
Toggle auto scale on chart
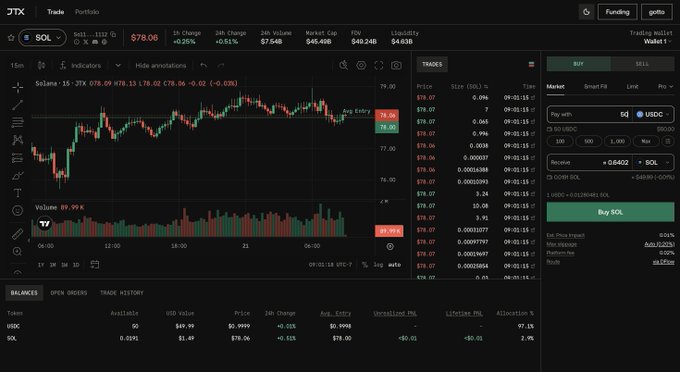pyautogui.click(x=394, y=264)
